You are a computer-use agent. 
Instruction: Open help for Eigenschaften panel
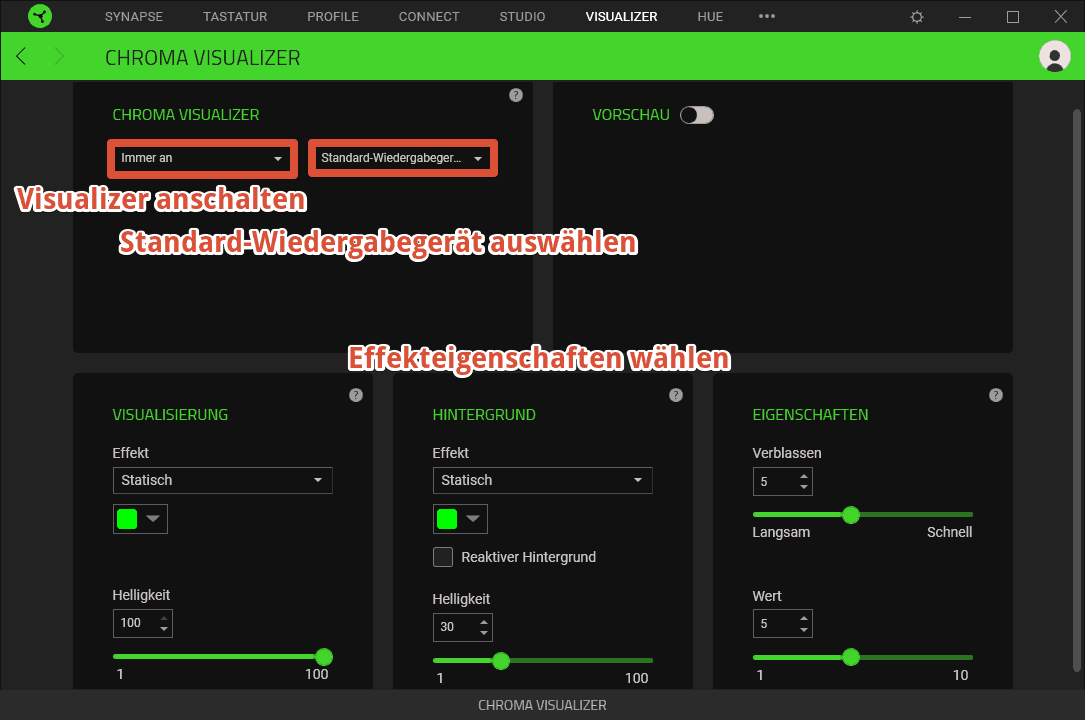(x=996, y=395)
